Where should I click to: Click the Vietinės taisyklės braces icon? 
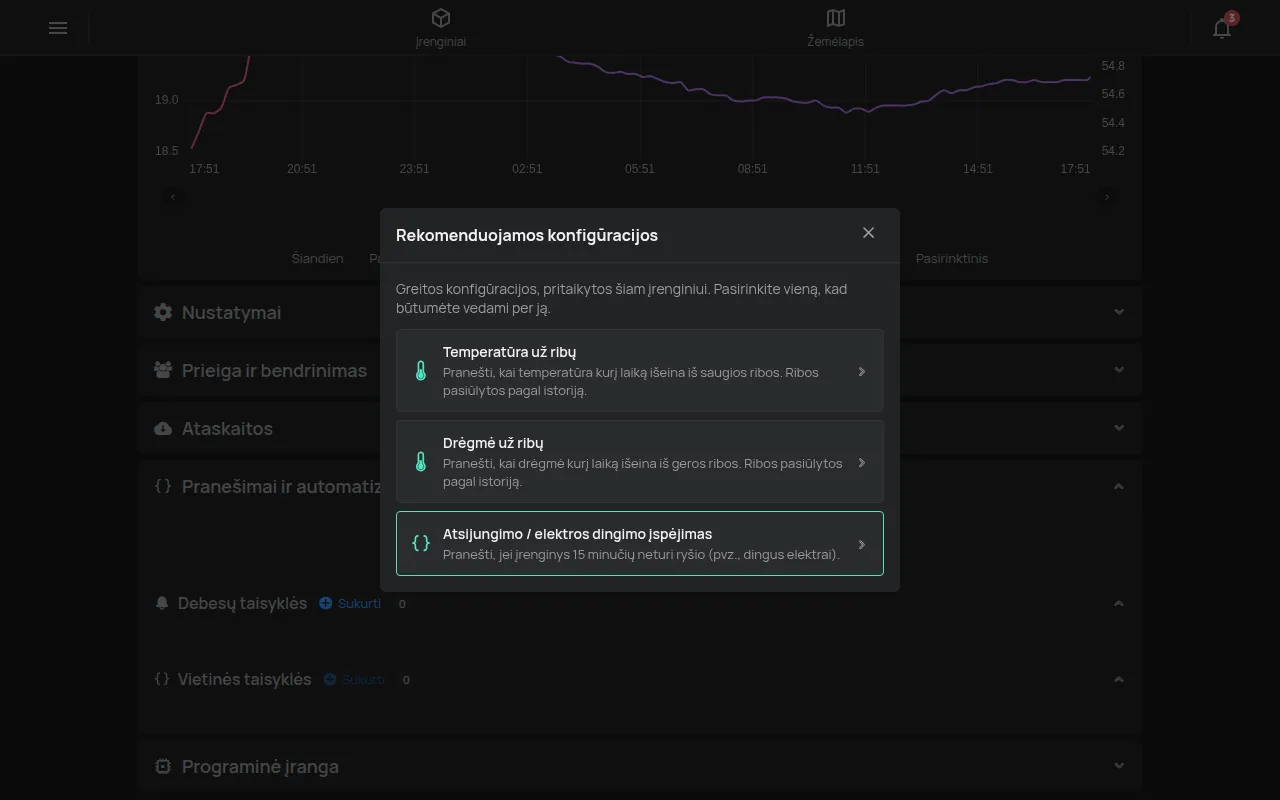(162, 679)
